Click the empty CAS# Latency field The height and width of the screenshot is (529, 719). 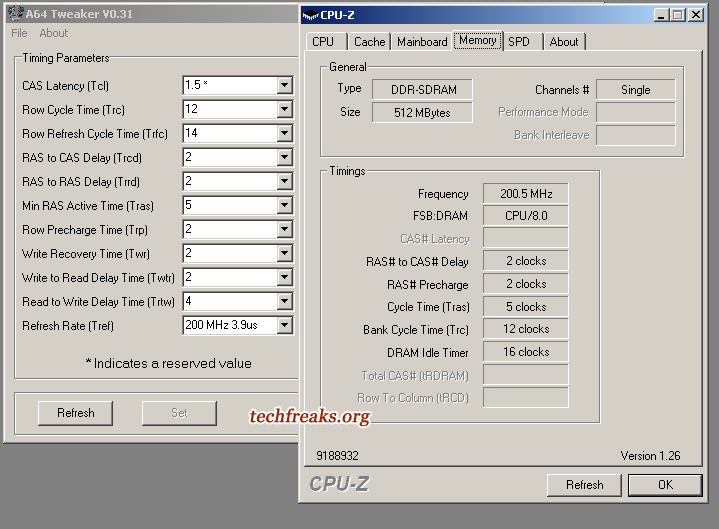526,238
